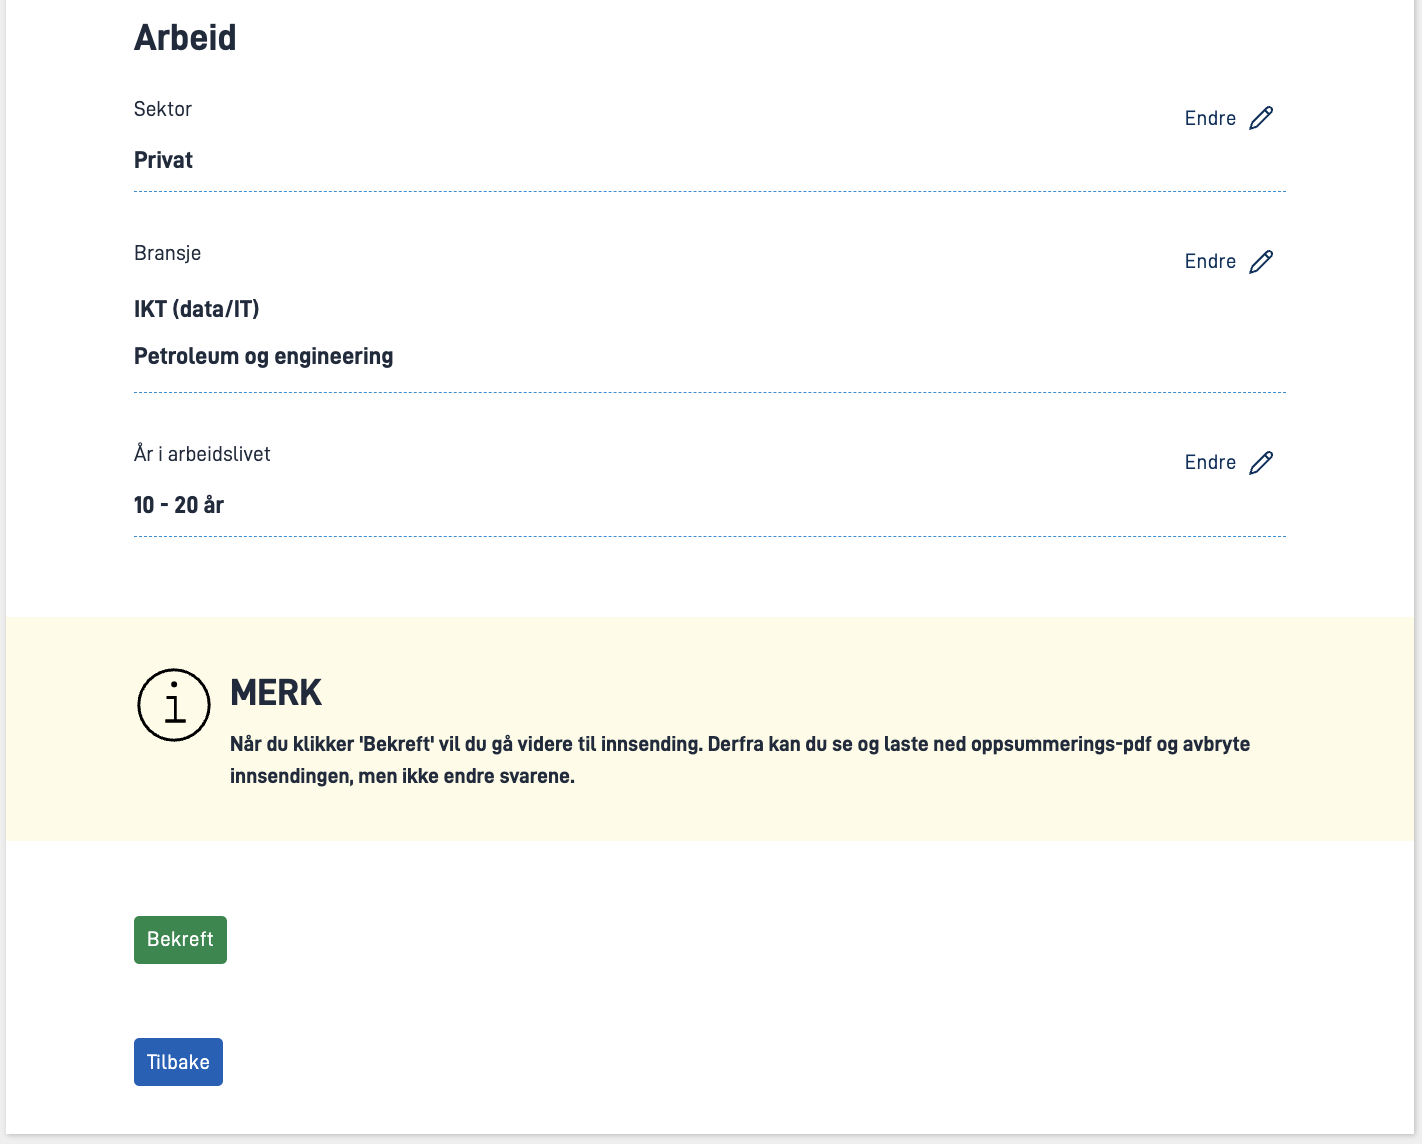The width and height of the screenshot is (1422, 1144).
Task: Confirm with the green Bekreft button
Action: pyautogui.click(x=180, y=940)
